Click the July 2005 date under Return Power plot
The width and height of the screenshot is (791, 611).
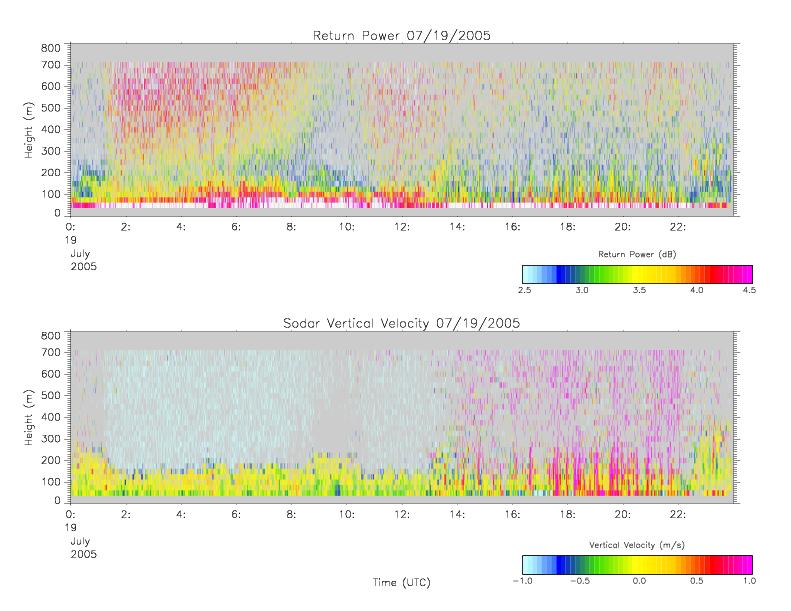(x=83, y=260)
